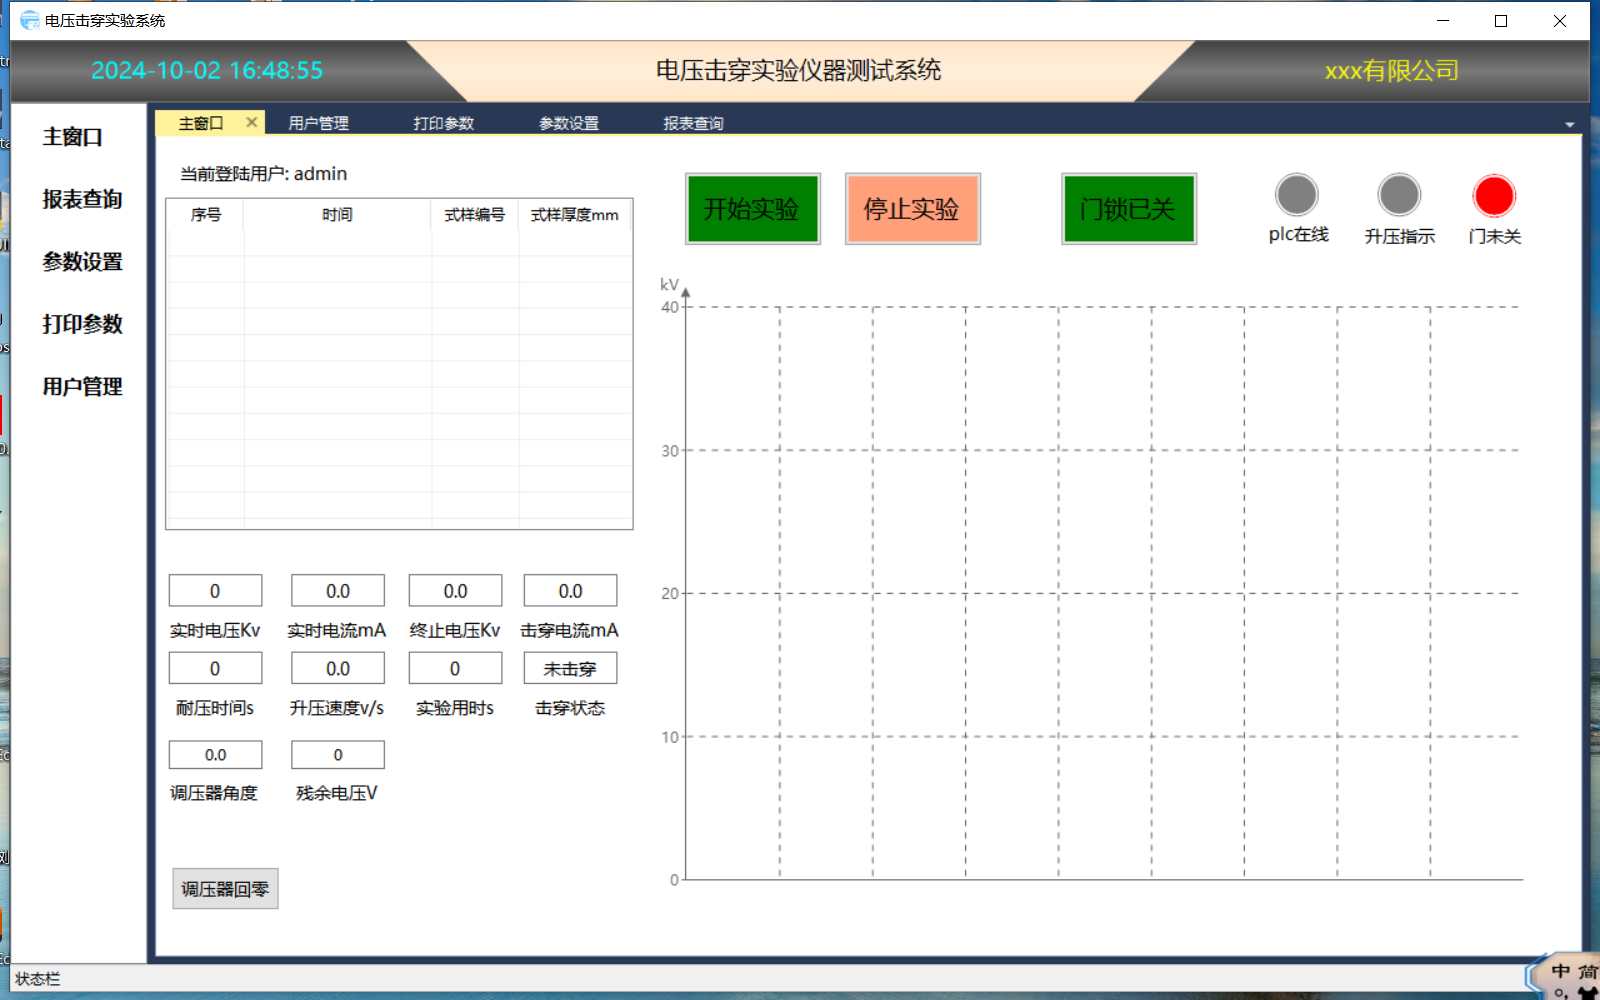Select 报表查询 in the left sidebar
Image resolution: width=1600 pixels, height=1000 pixels.
click(x=82, y=199)
